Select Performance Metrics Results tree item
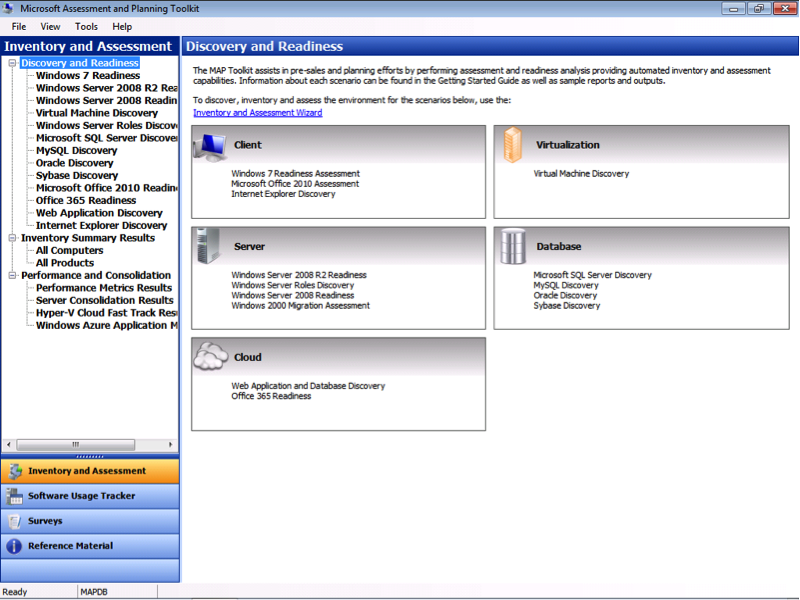Viewport: 800px width, 600px height. click(104, 288)
